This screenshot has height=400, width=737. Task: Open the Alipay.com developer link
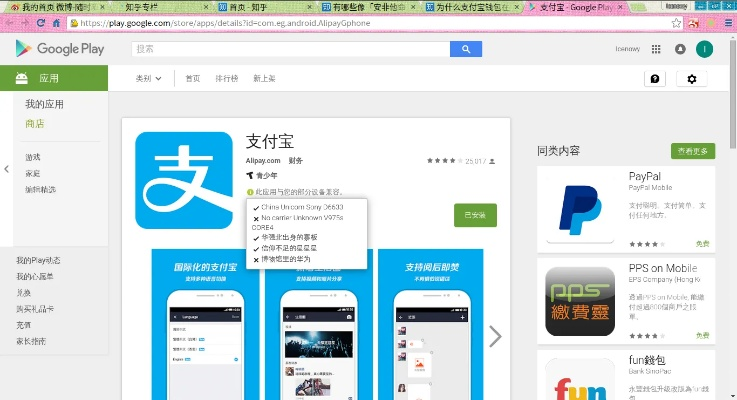click(x=263, y=160)
